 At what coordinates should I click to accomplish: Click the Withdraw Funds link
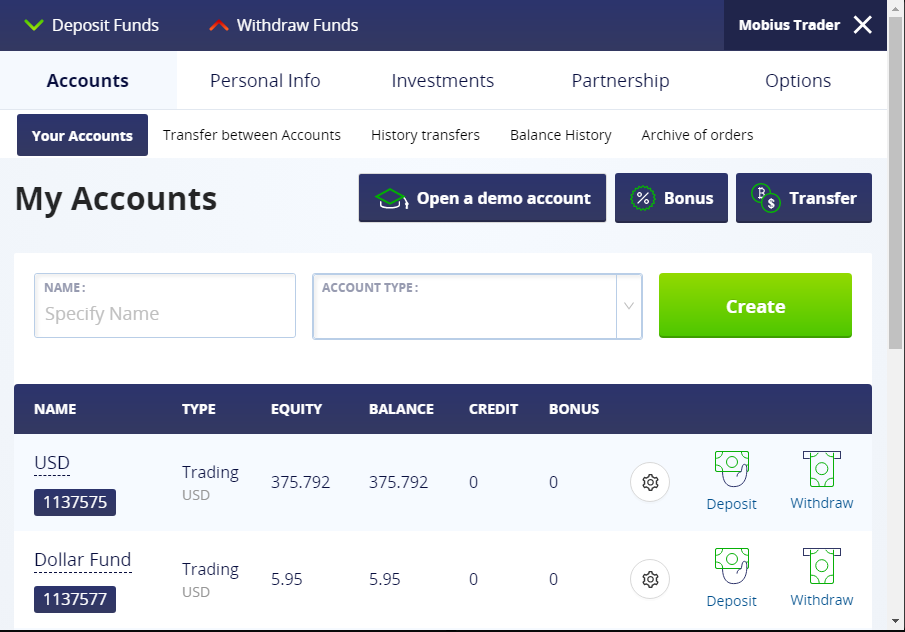coord(297,25)
